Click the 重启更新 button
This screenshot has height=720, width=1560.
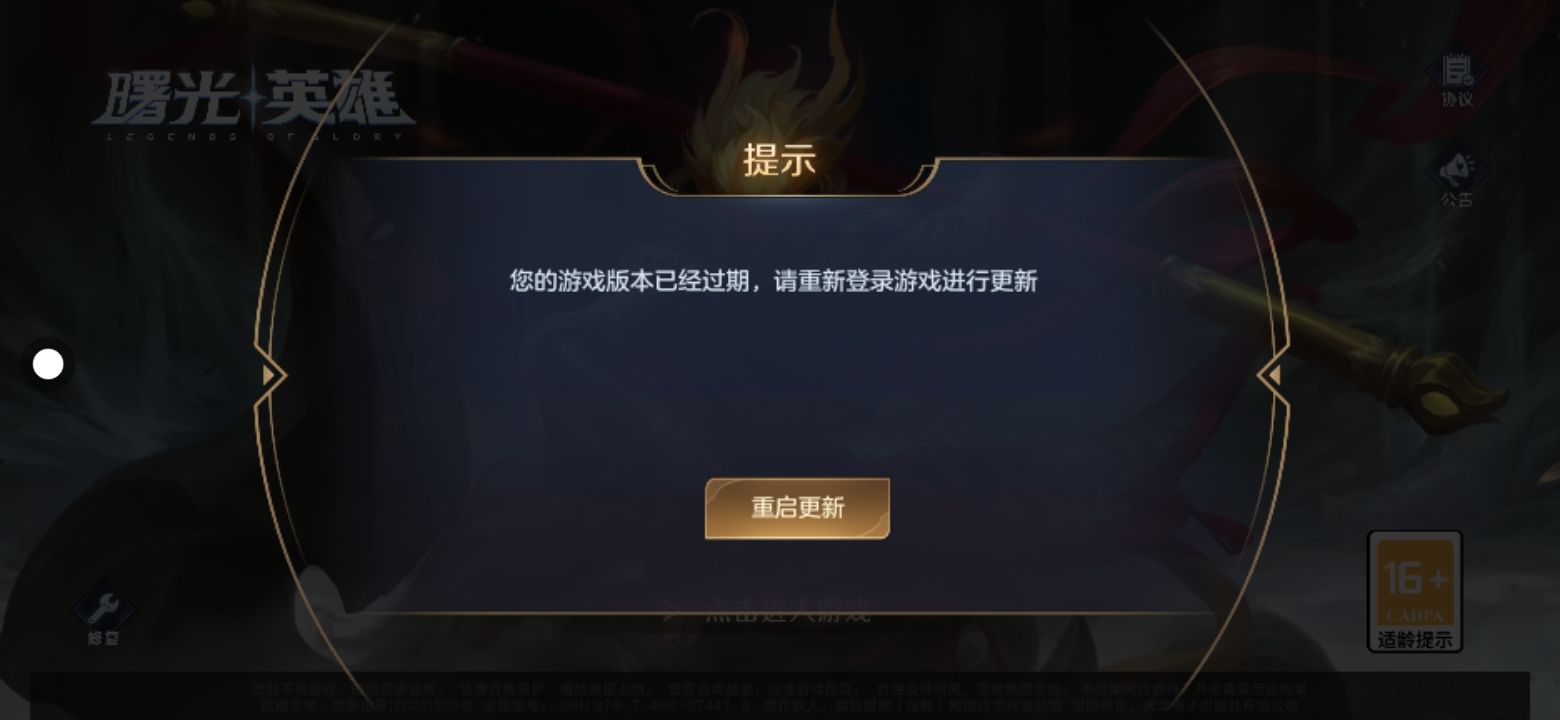coord(797,509)
